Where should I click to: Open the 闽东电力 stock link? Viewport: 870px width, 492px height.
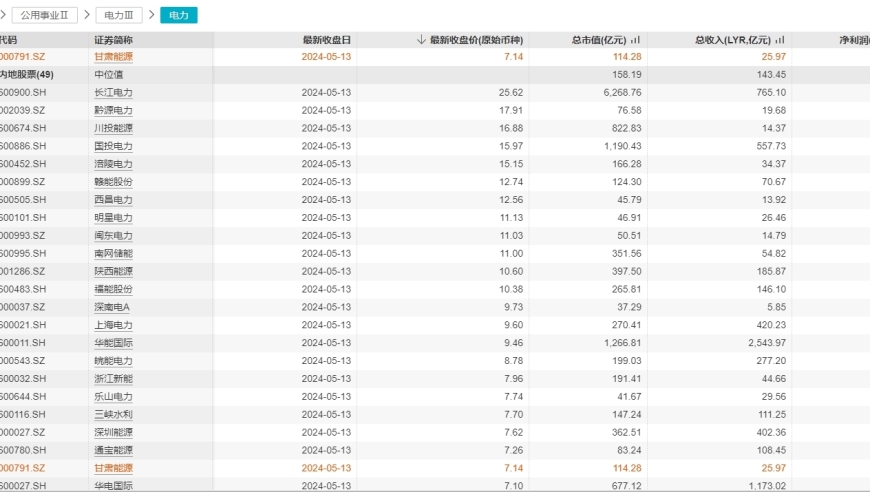point(113,236)
